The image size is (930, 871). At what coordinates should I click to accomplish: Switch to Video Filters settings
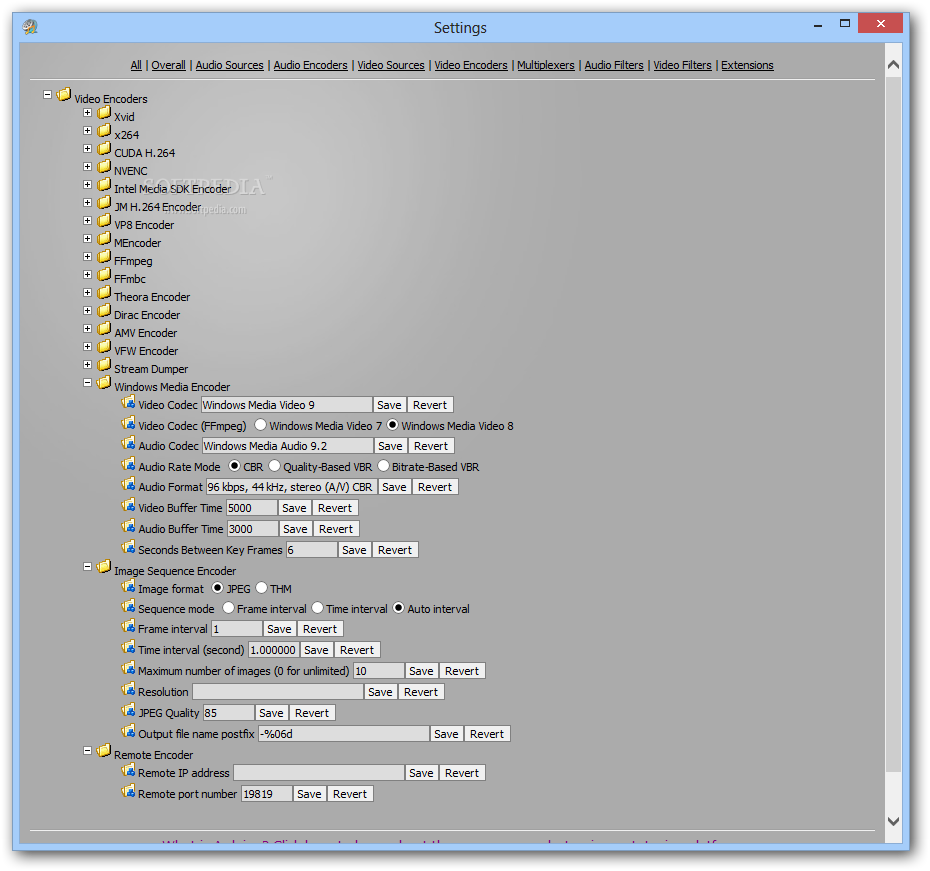click(683, 65)
